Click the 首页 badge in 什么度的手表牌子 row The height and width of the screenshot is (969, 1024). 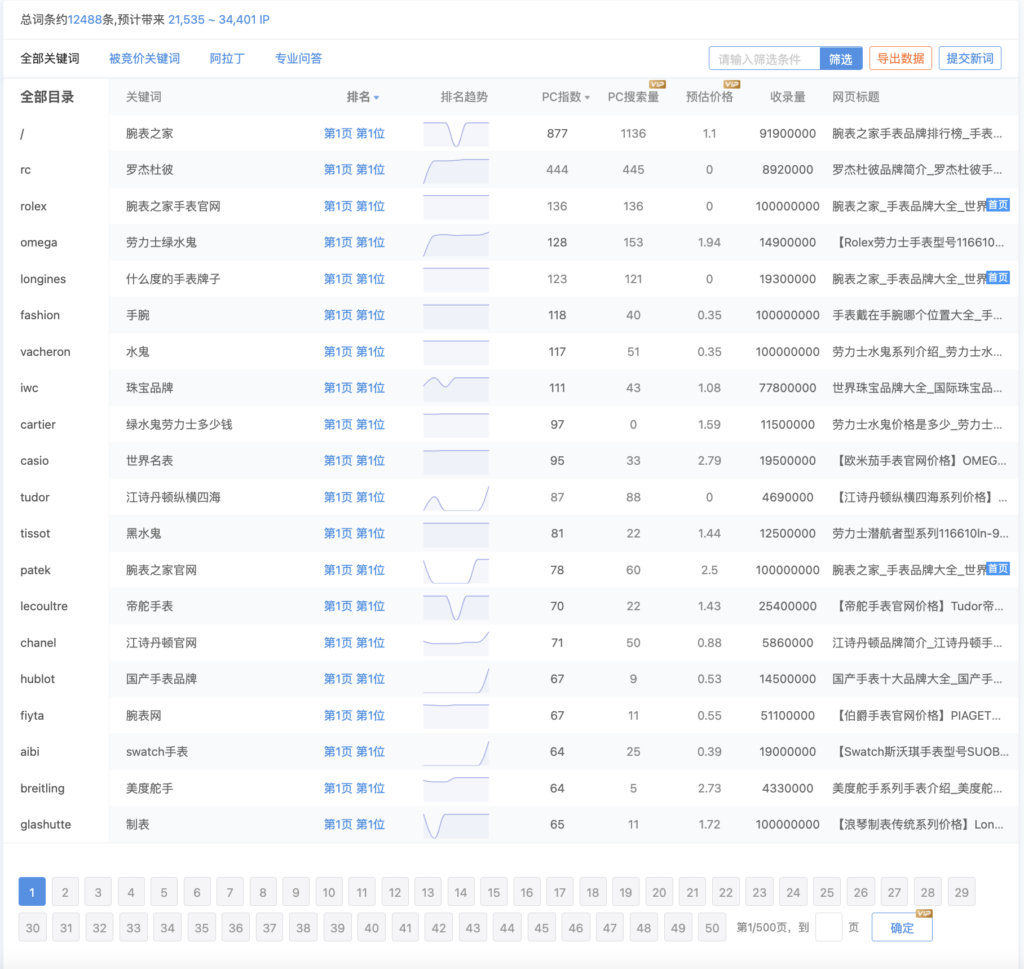[997, 278]
